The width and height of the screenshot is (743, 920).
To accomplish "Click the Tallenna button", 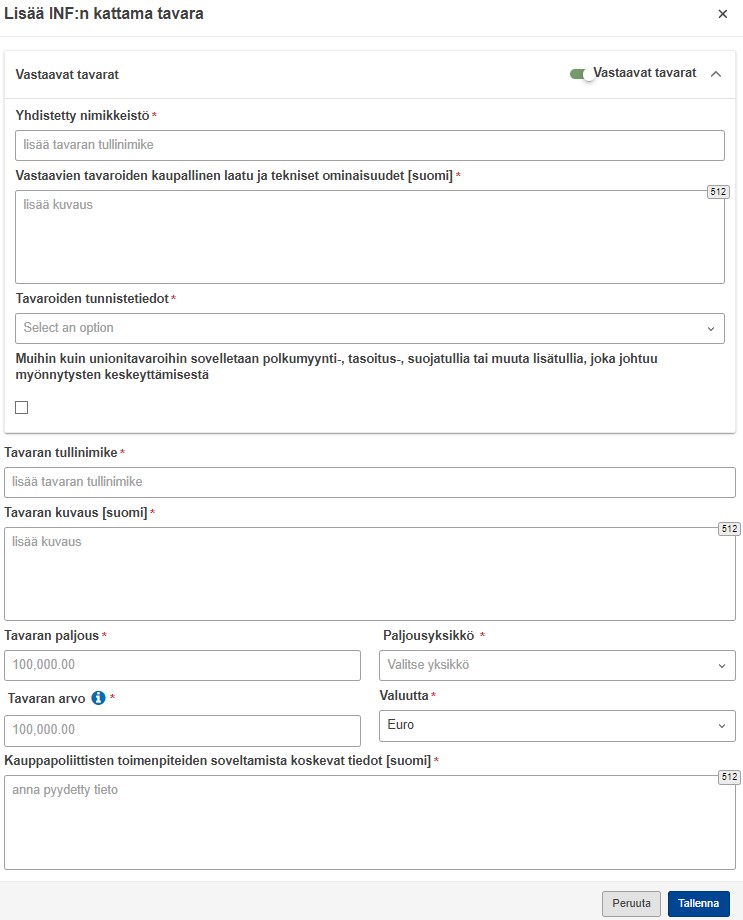I will pos(698,904).
